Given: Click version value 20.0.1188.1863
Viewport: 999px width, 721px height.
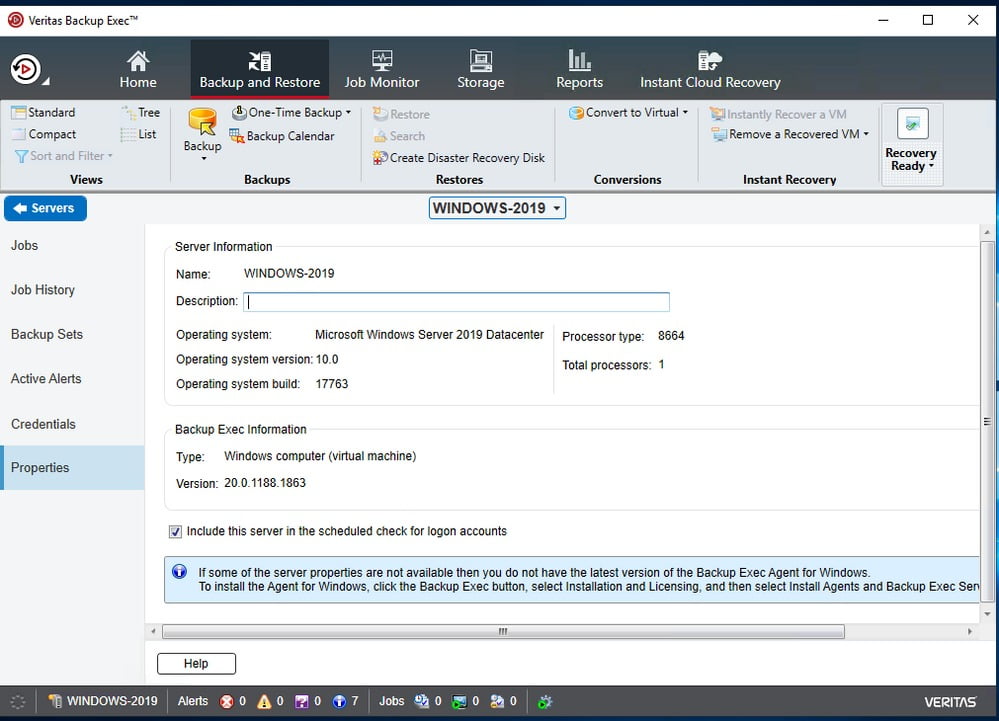Looking at the screenshot, I should 265,483.
